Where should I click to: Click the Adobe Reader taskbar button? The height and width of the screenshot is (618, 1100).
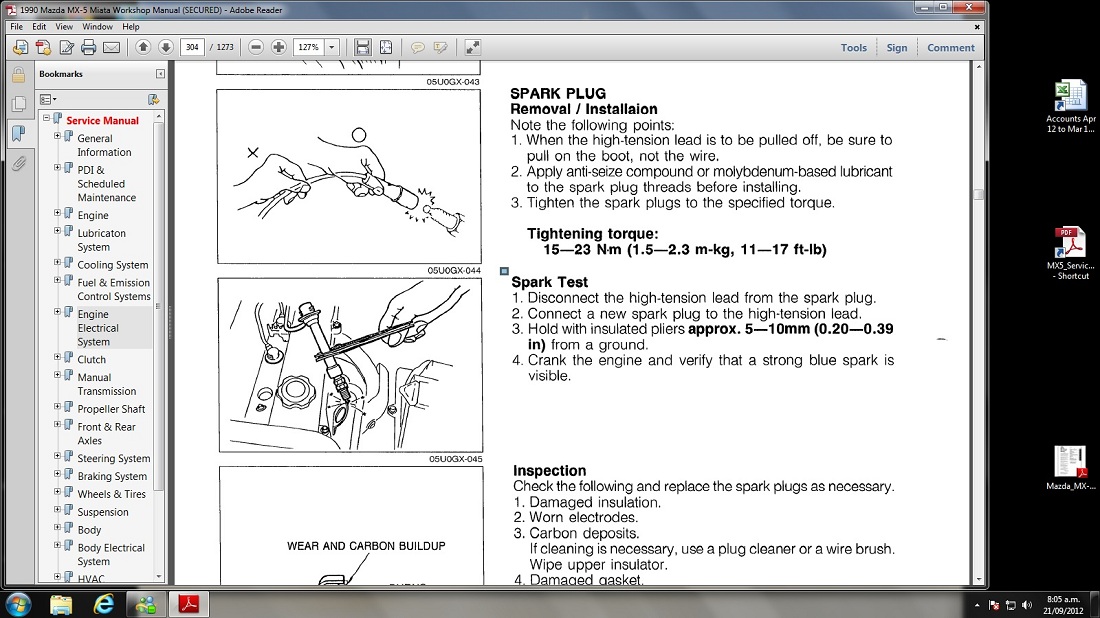[x=189, y=605]
